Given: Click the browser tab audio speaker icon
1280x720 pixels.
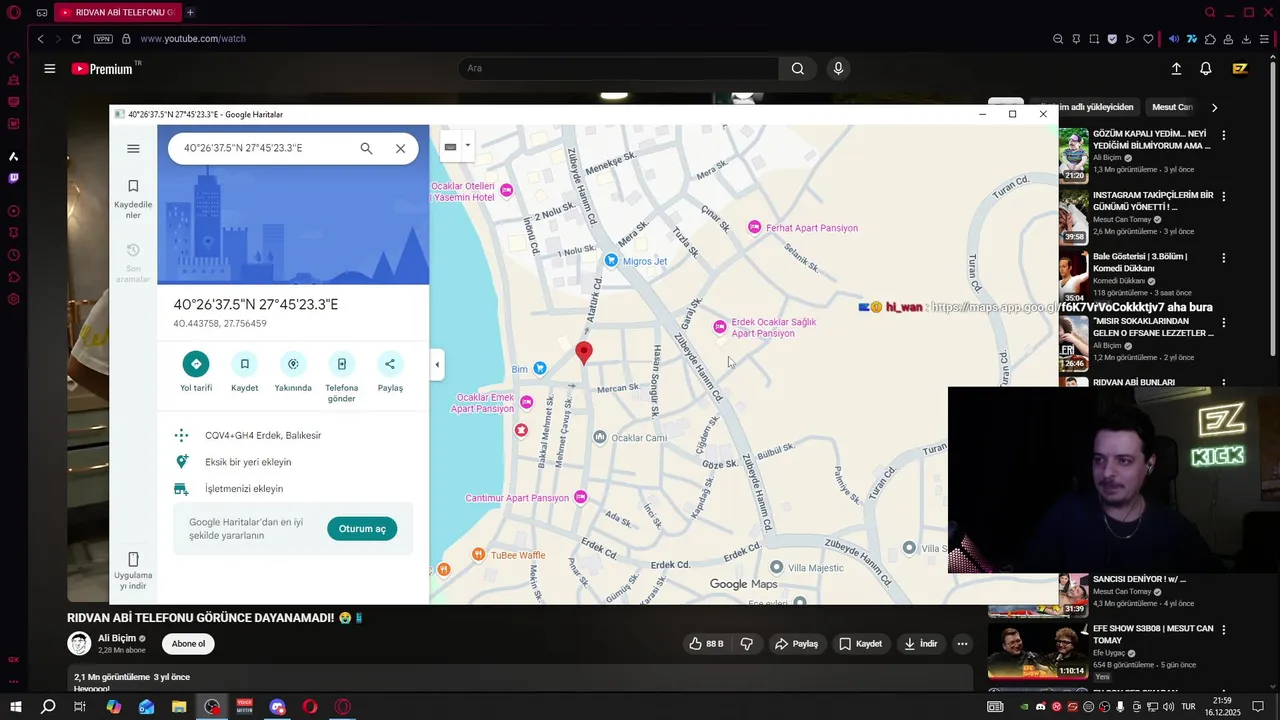Looking at the screenshot, I should point(1174,39).
